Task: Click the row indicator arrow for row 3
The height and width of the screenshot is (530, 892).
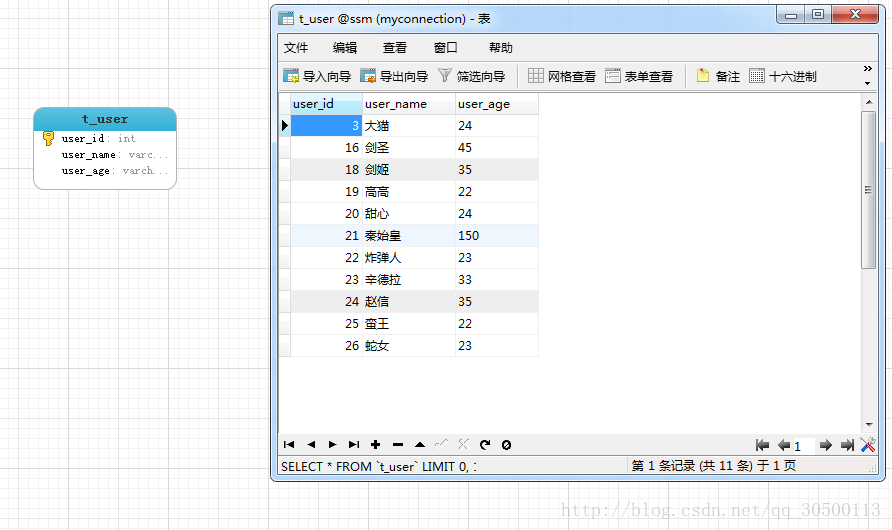Action: point(284,126)
